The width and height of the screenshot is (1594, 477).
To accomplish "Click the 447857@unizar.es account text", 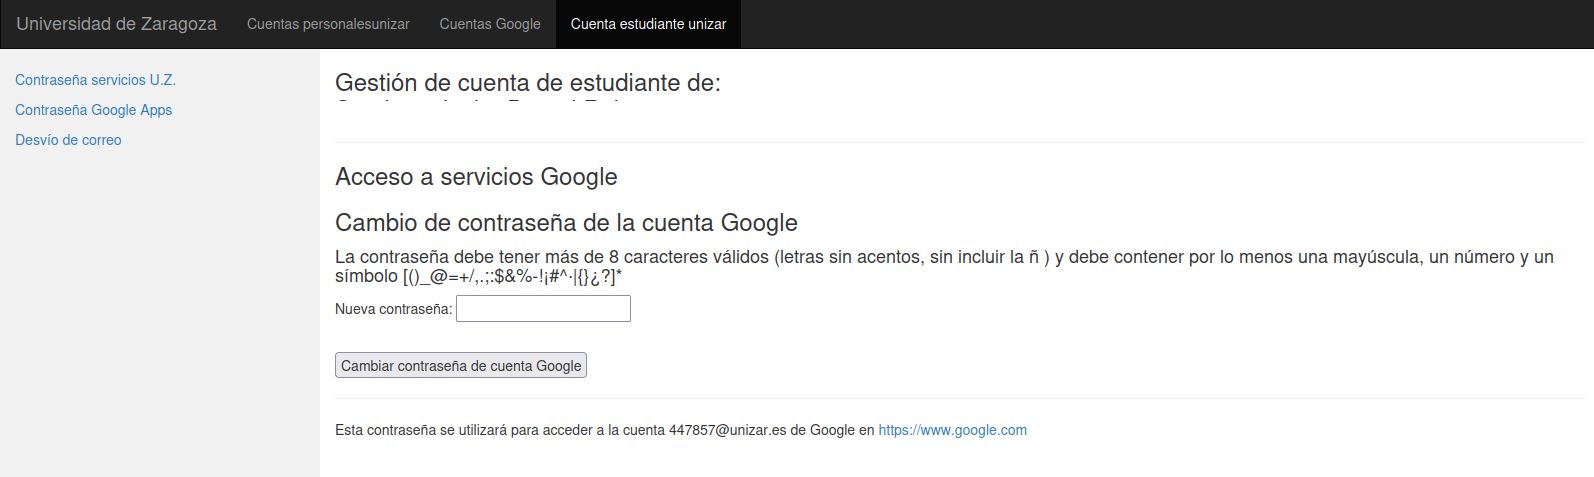I will [727, 430].
